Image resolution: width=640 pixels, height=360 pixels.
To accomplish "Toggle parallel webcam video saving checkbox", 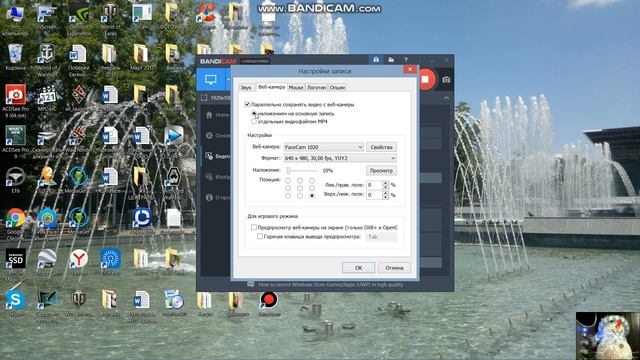I will (247, 104).
